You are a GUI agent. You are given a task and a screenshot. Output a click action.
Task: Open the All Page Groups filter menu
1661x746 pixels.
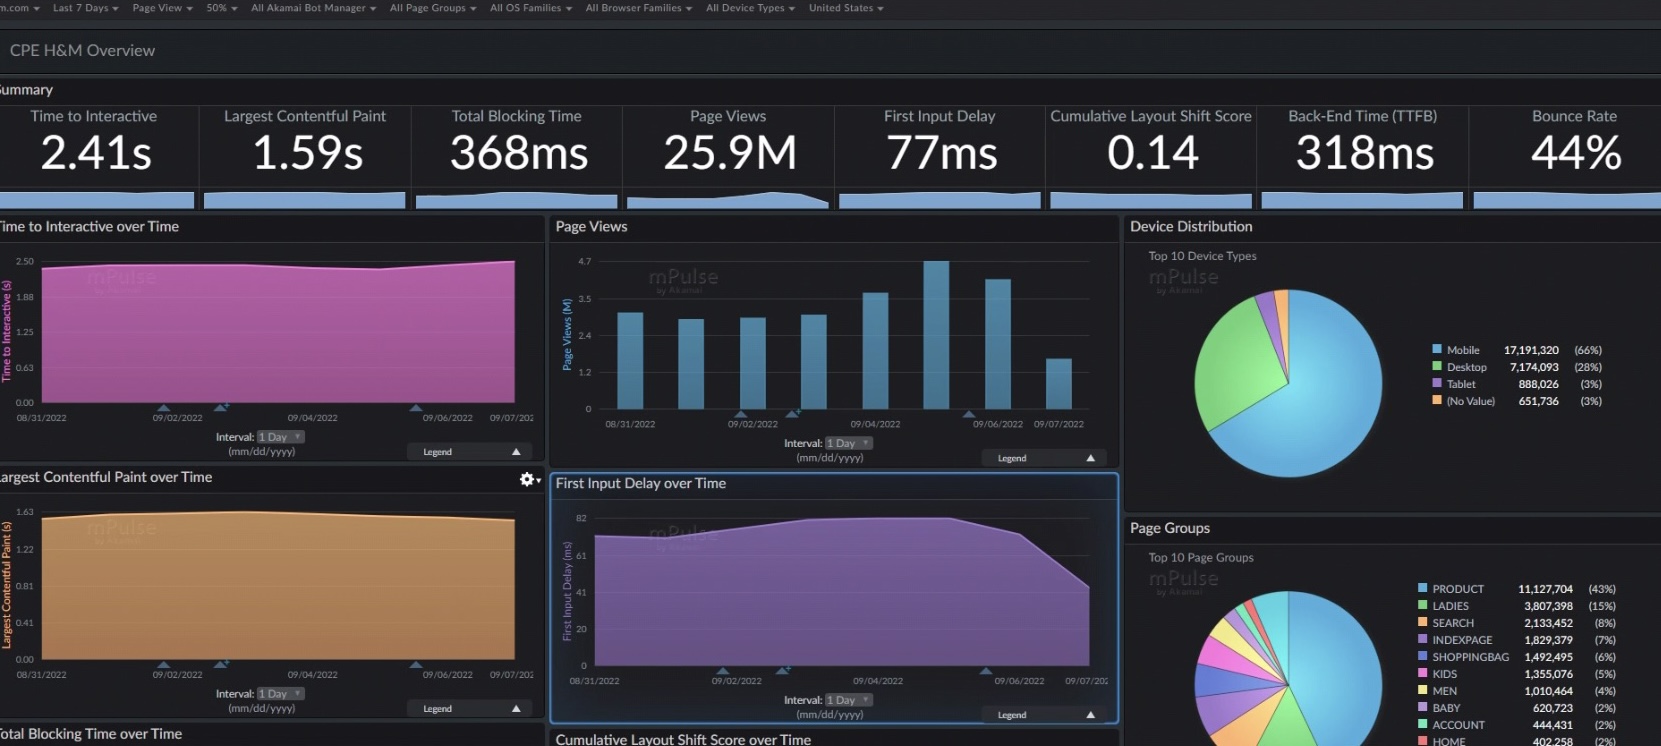(x=432, y=8)
